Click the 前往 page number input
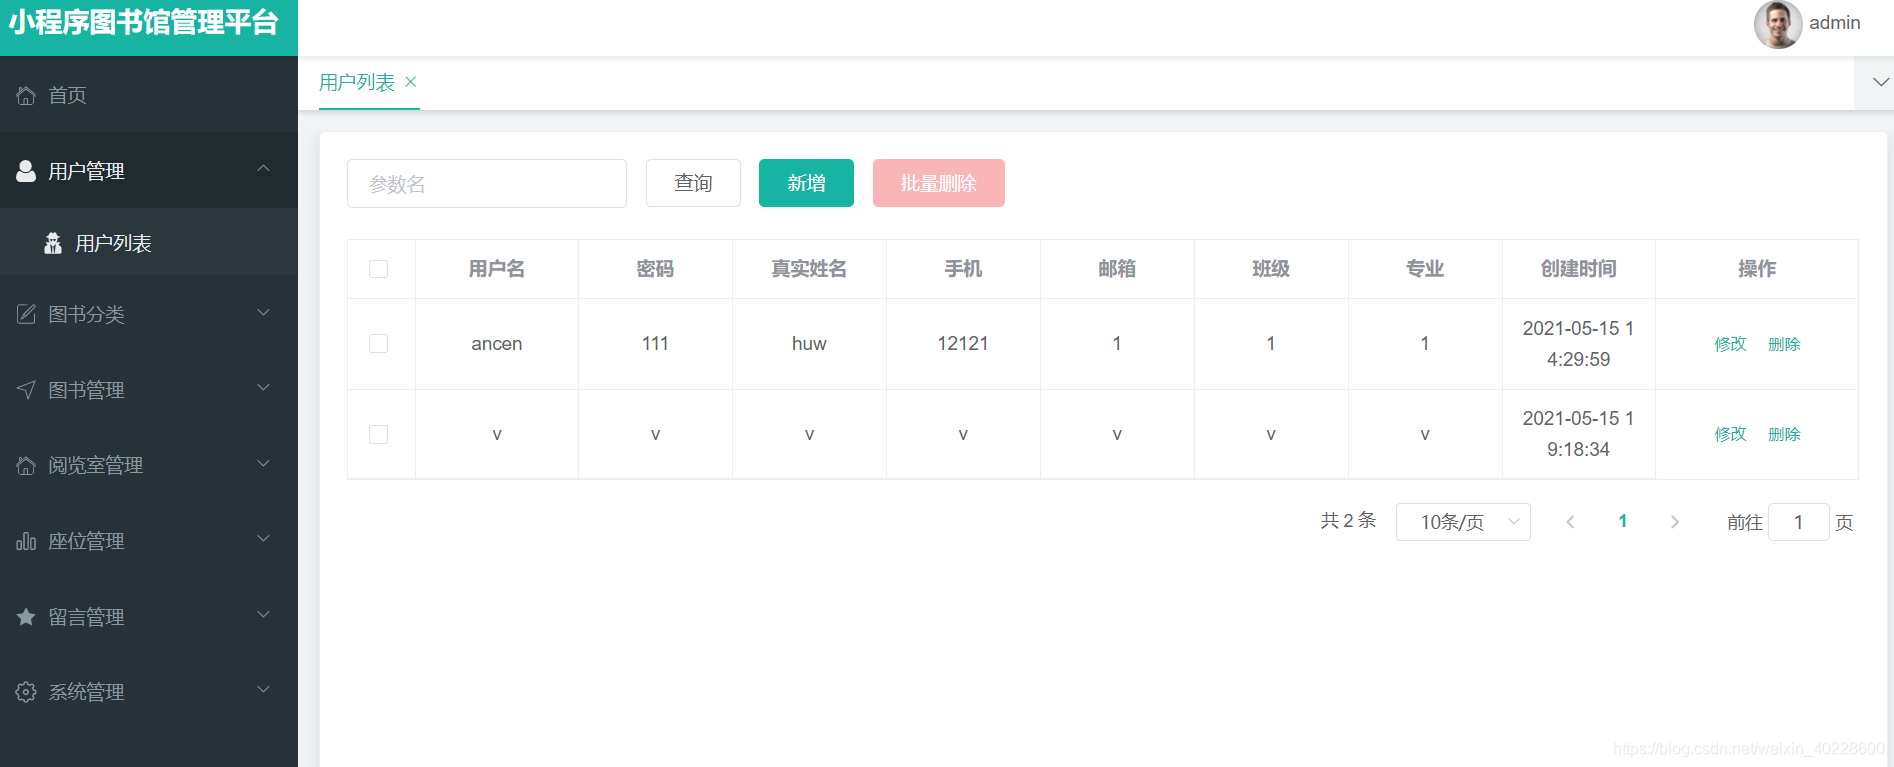 1798,522
